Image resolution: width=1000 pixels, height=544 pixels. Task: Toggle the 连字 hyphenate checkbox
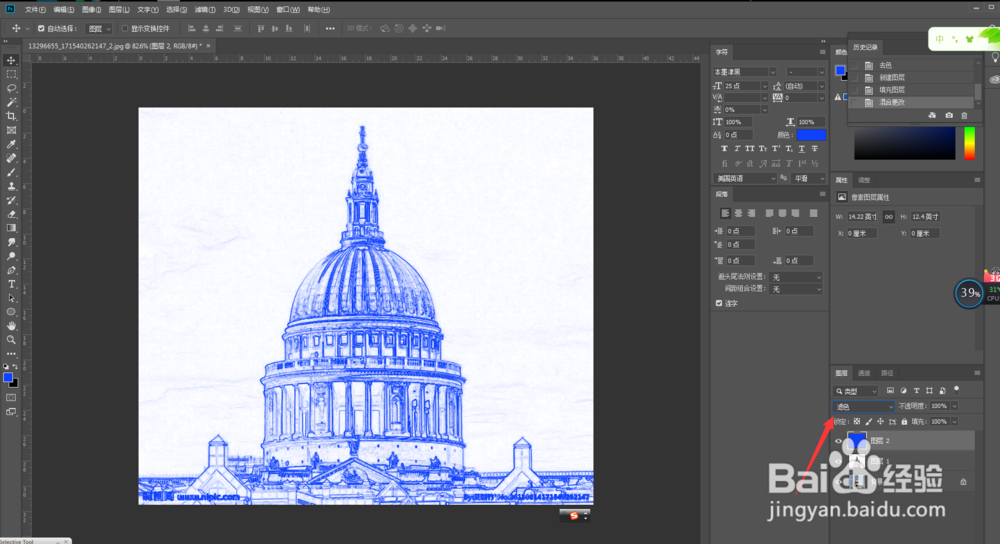click(719, 304)
